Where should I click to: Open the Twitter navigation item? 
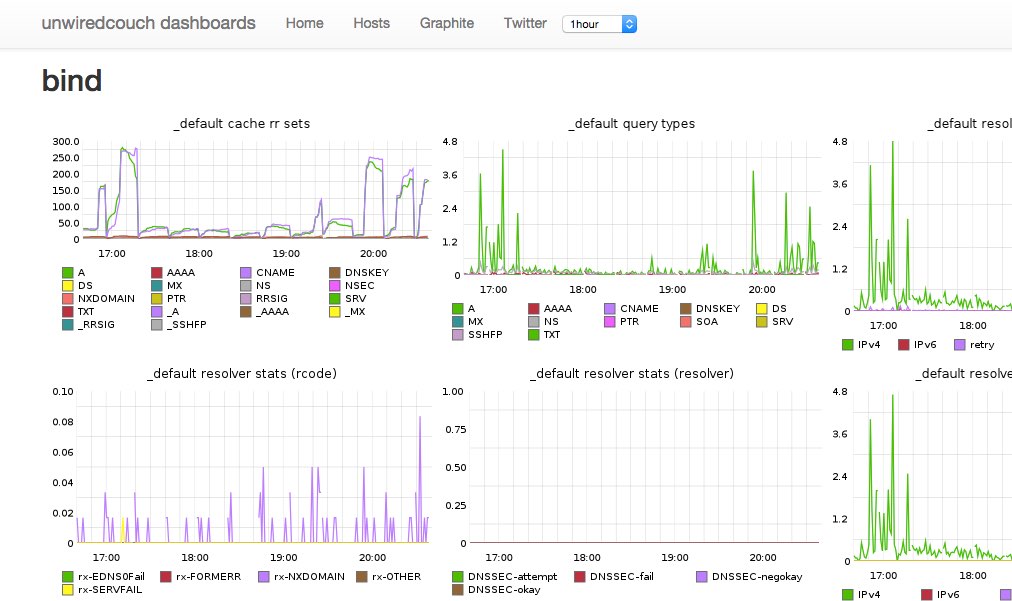(525, 23)
